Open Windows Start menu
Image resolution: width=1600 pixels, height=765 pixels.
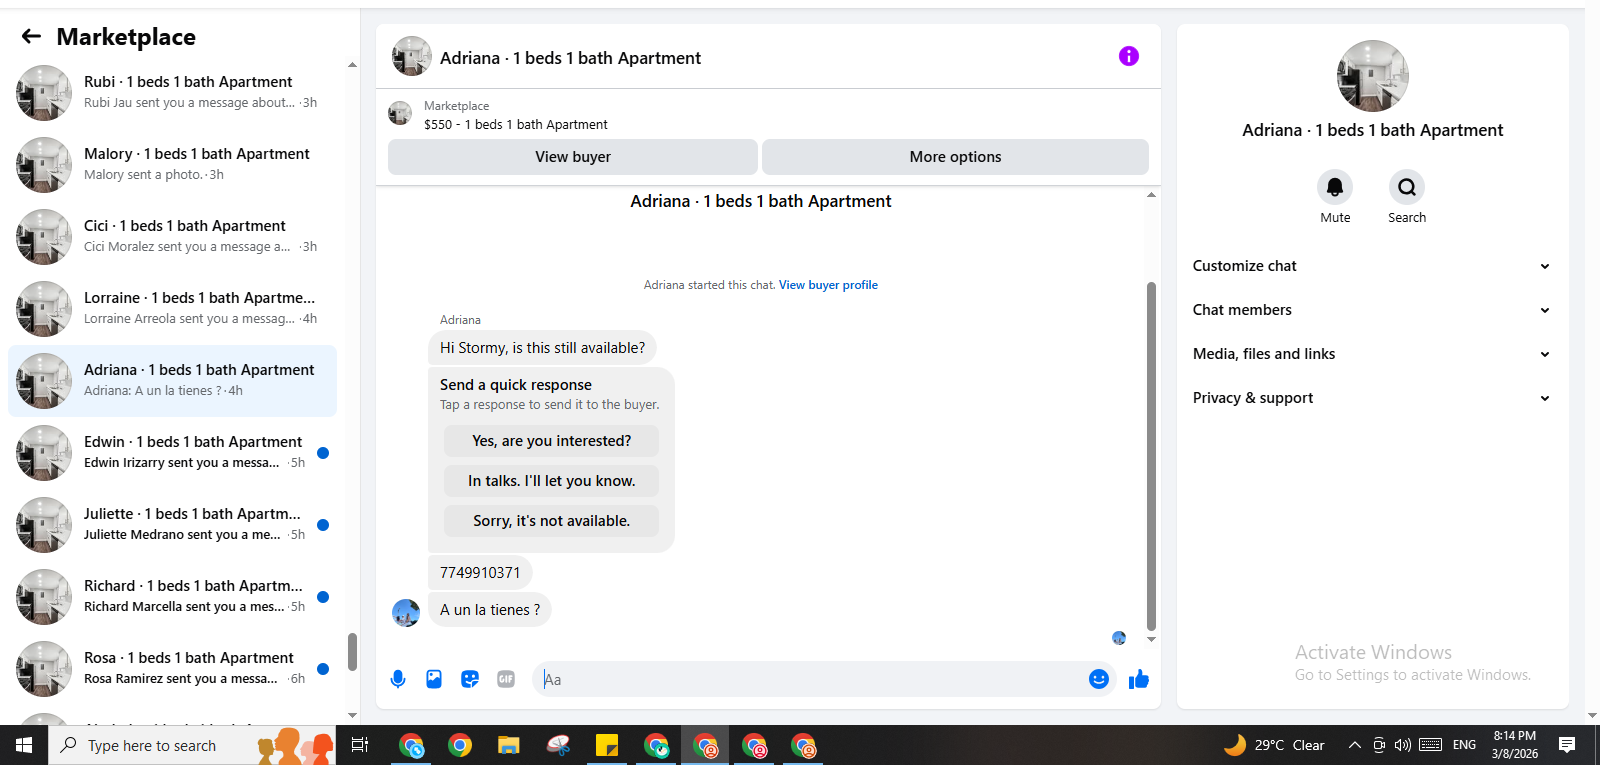point(24,745)
